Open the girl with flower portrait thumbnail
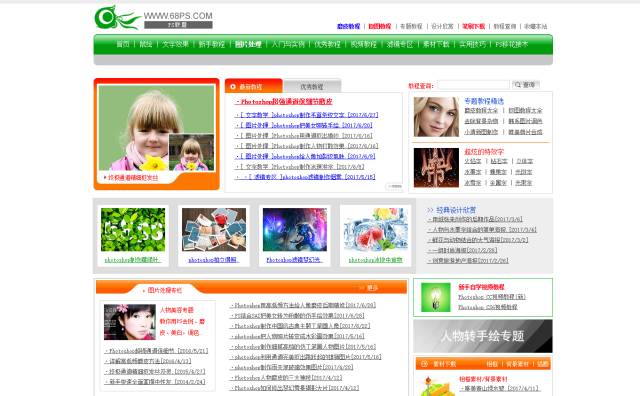The image size is (640, 396). tap(130, 322)
